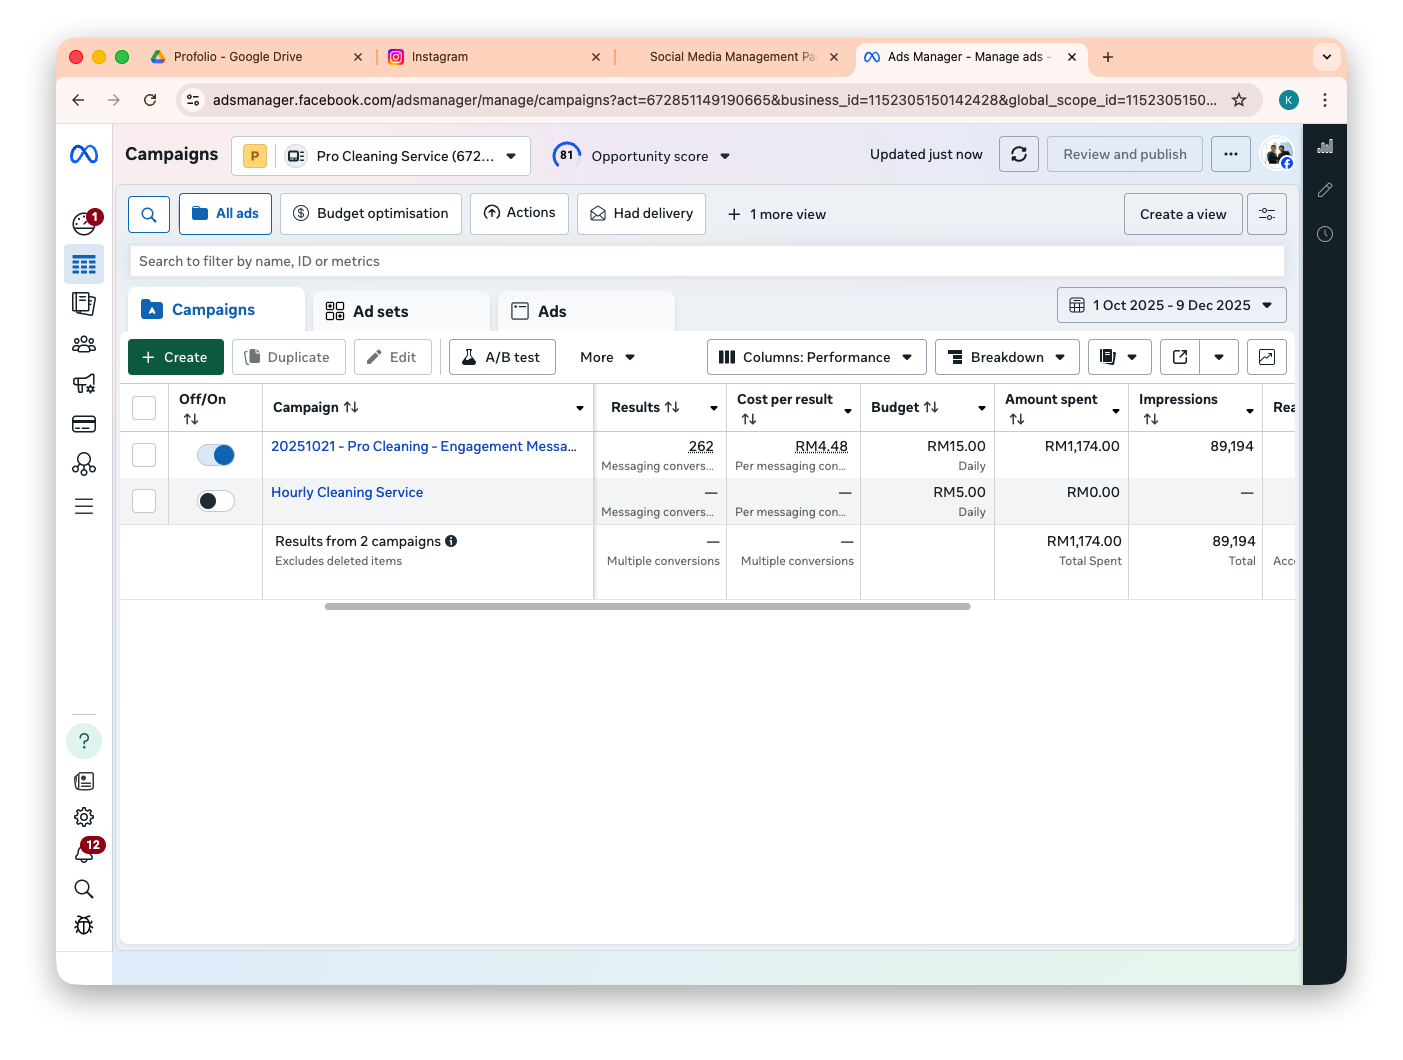Open Campaign column header dropdown arrow

(x=580, y=408)
